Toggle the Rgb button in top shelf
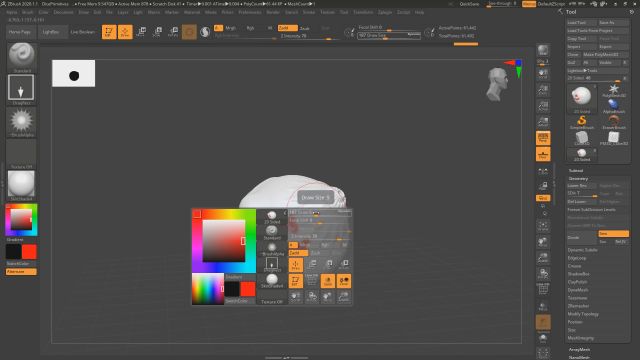Image resolution: width=640 pixels, height=360 pixels. coord(250,28)
